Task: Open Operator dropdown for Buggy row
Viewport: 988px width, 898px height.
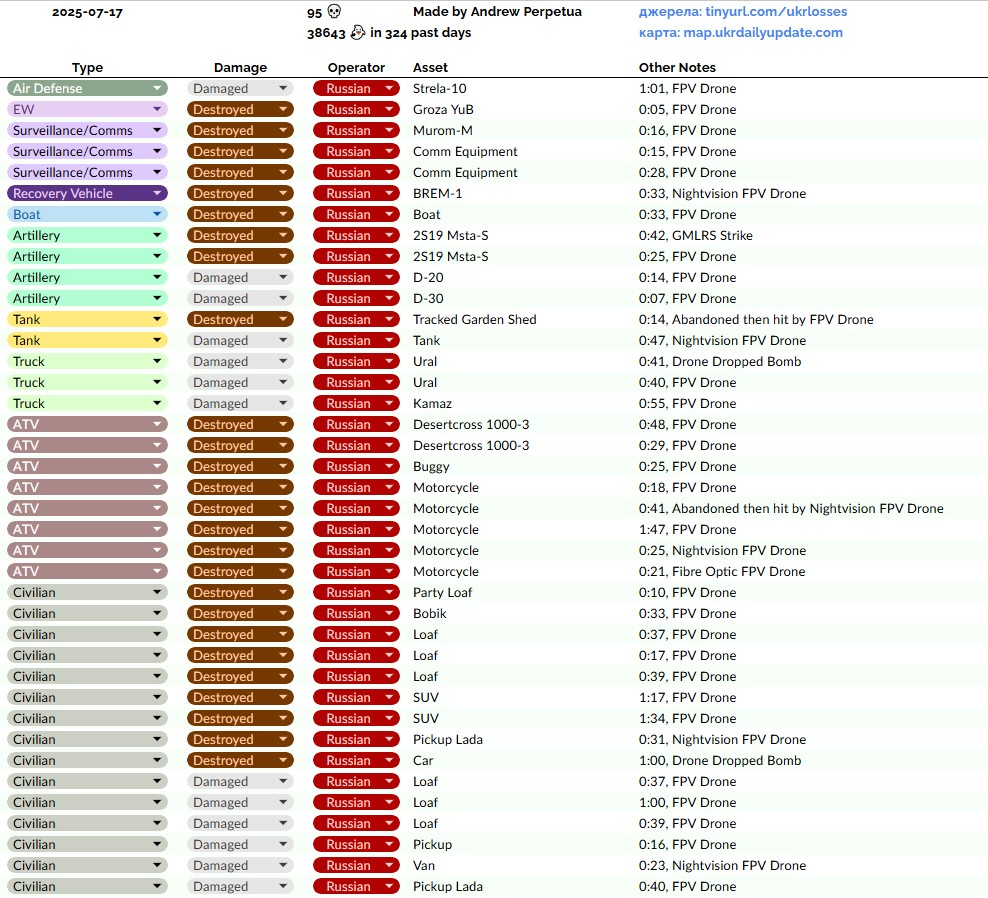Action: click(356, 466)
